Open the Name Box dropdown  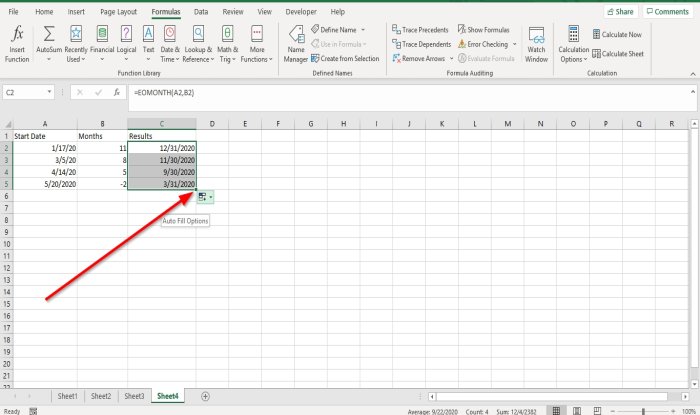point(49,92)
